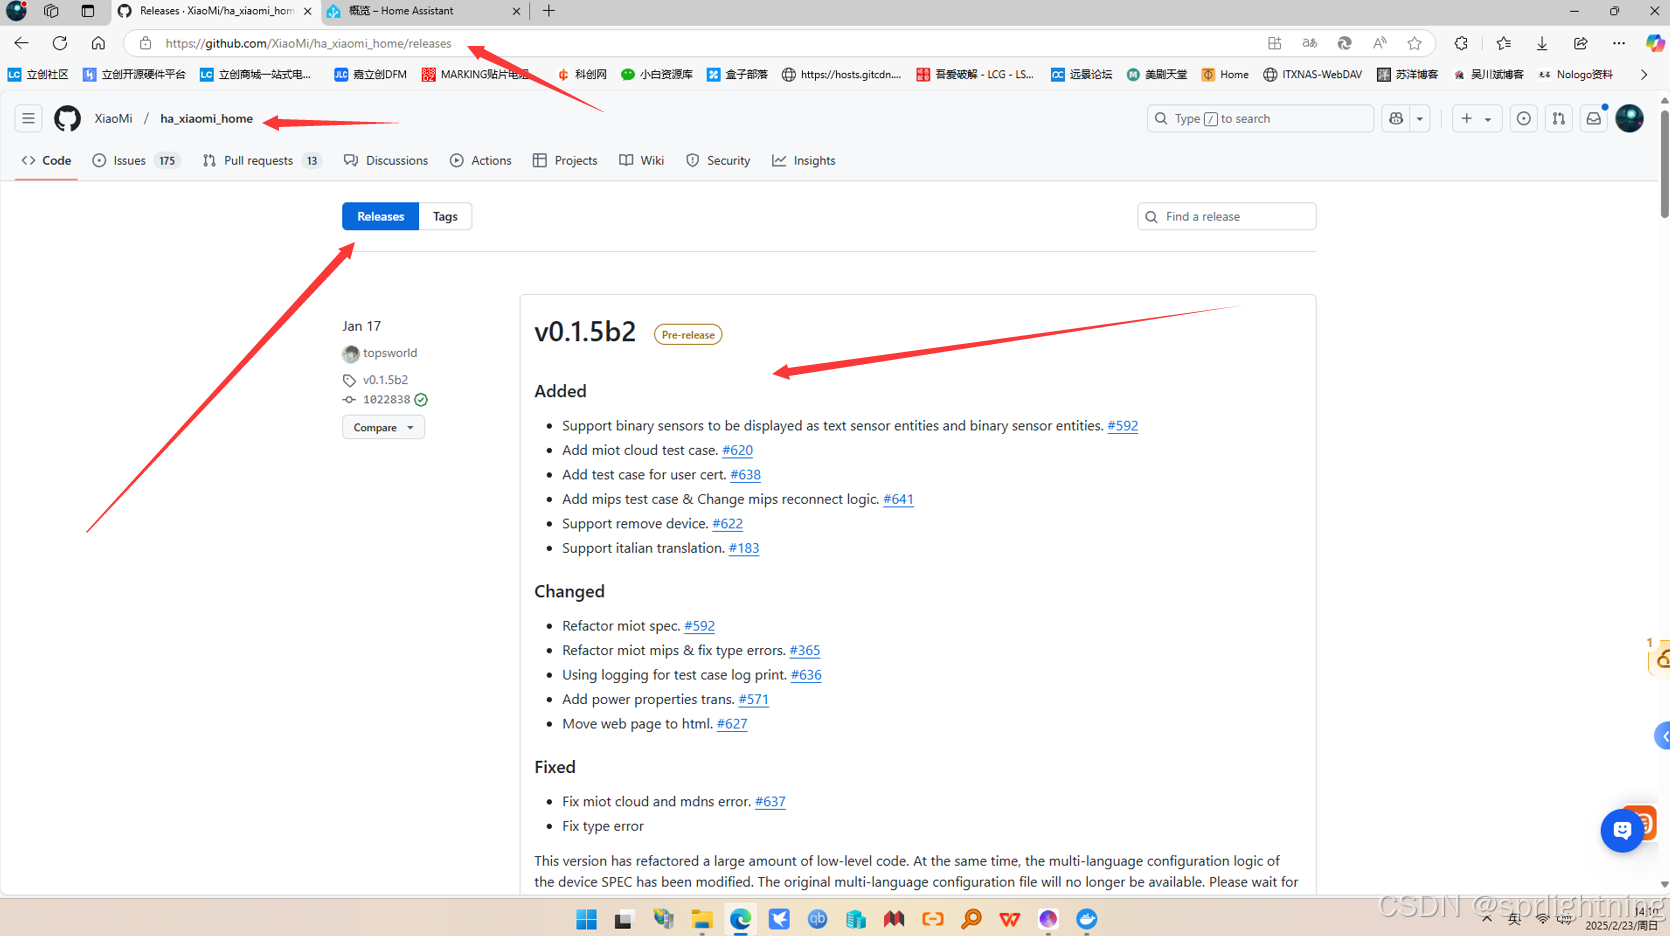
Task: Switch to the Home Assistant browser tab
Action: pos(424,11)
